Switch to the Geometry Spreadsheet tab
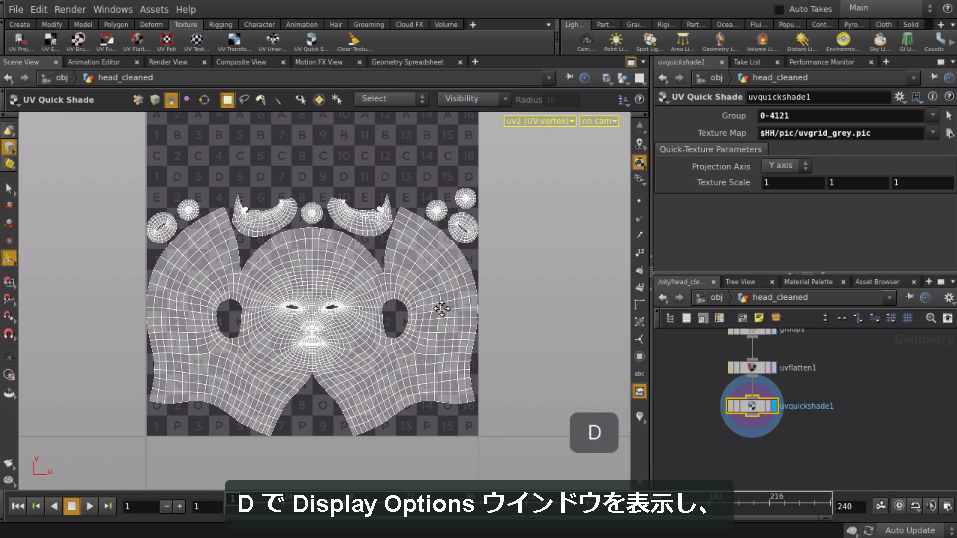Viewport: 957px width, 538px height. [x=407, y=62]
